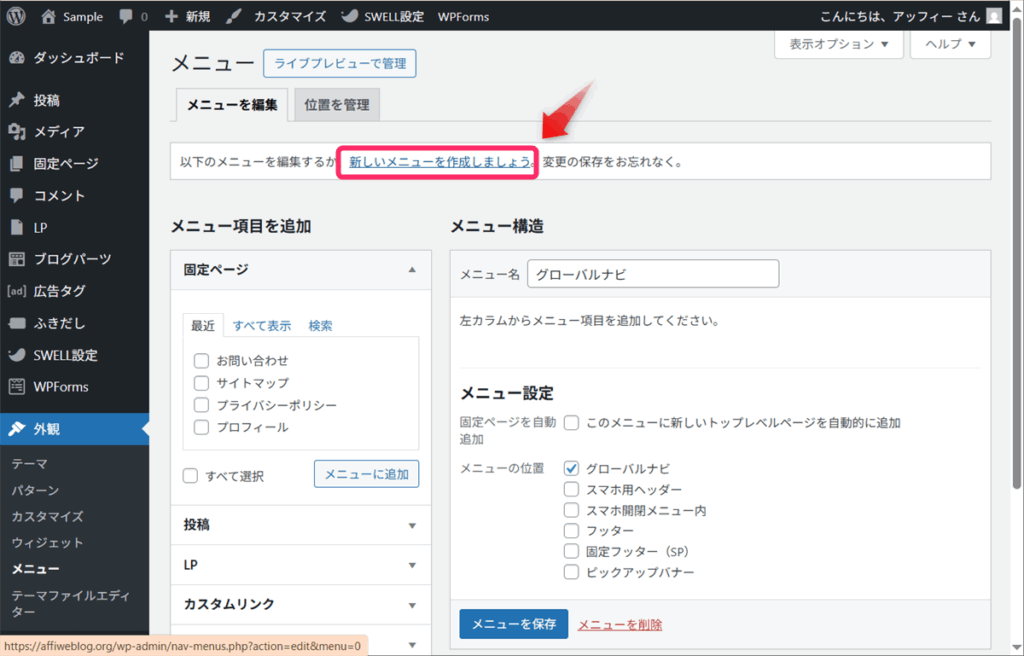Check the プライバシーポリシー page checkbox
Image resolution: width=1024 pixels, height=656 pixels.
pos(201,405)
